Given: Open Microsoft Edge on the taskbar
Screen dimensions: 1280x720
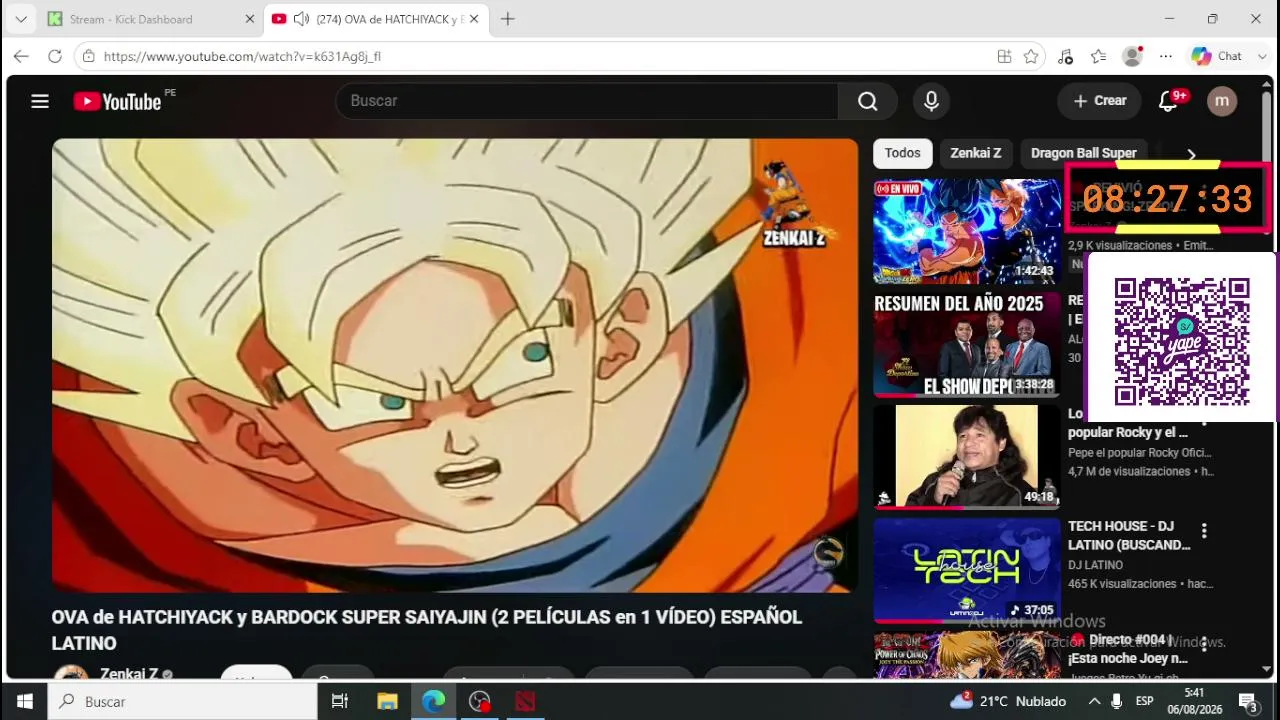Looking at the screenshot, I should pos(433,701).
